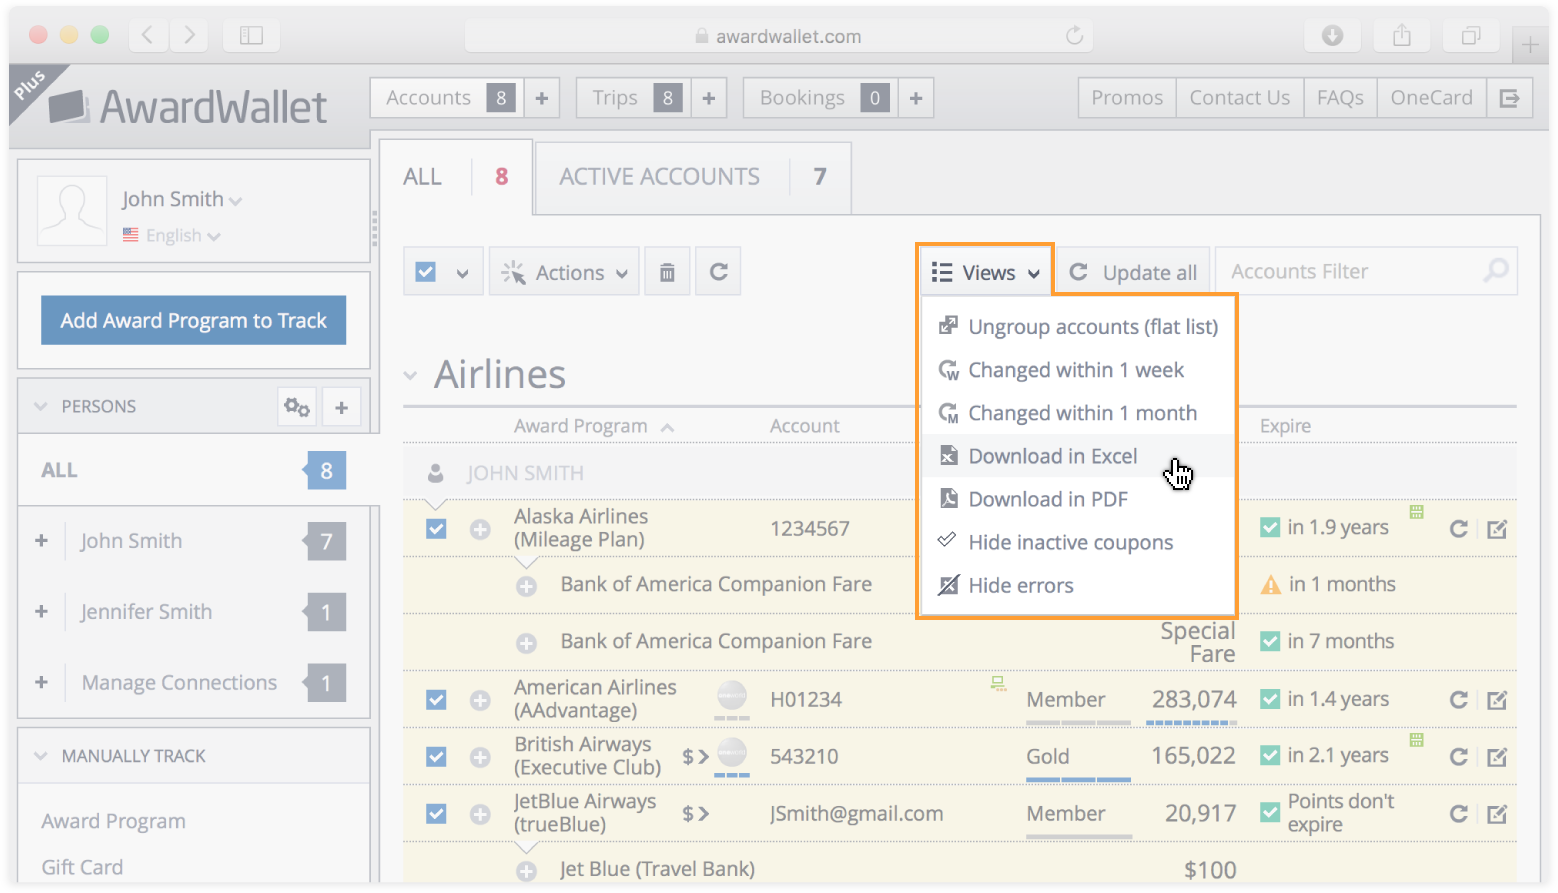The width and height of the screenshot is (1558, 893).
Task: Click American Airlines balance progress bar
Action: [1191, 722]
